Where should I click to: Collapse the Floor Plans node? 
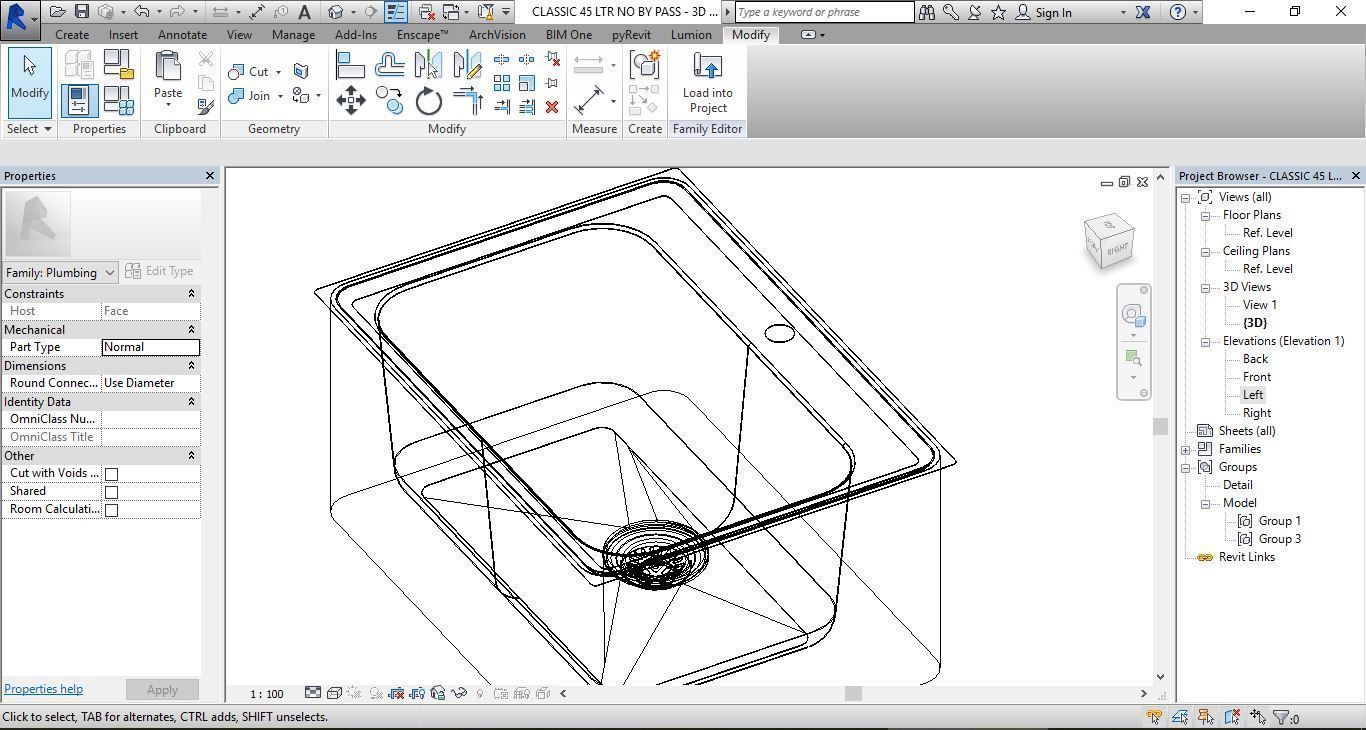coord(1206,216)
